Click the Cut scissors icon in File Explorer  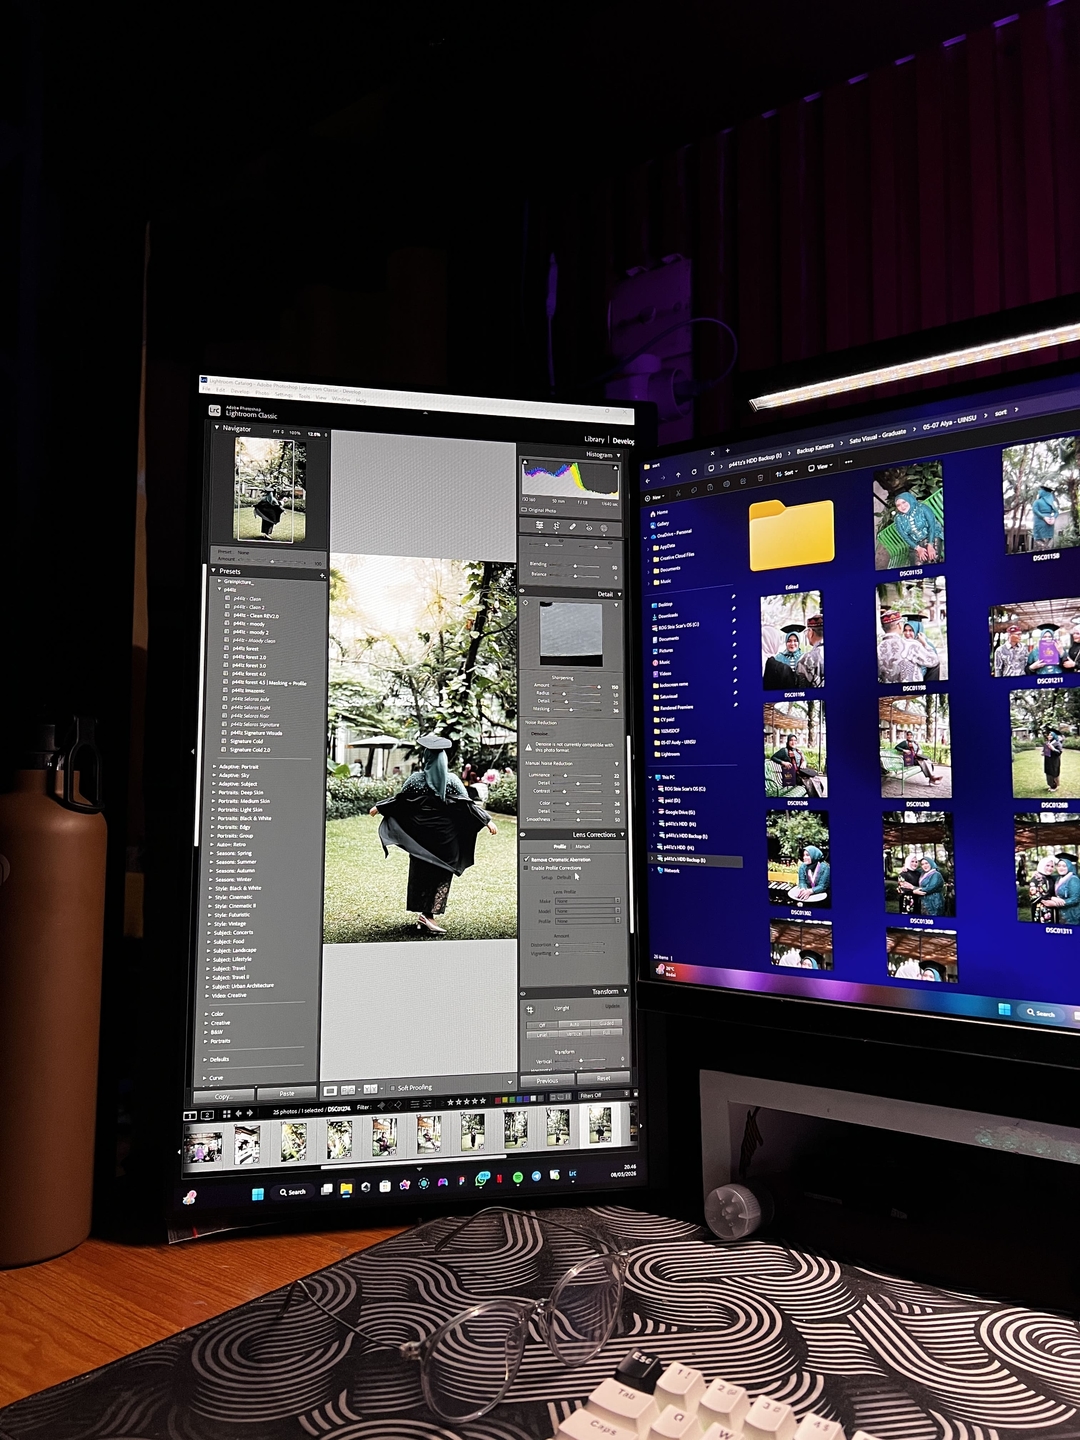click(678, 493)
